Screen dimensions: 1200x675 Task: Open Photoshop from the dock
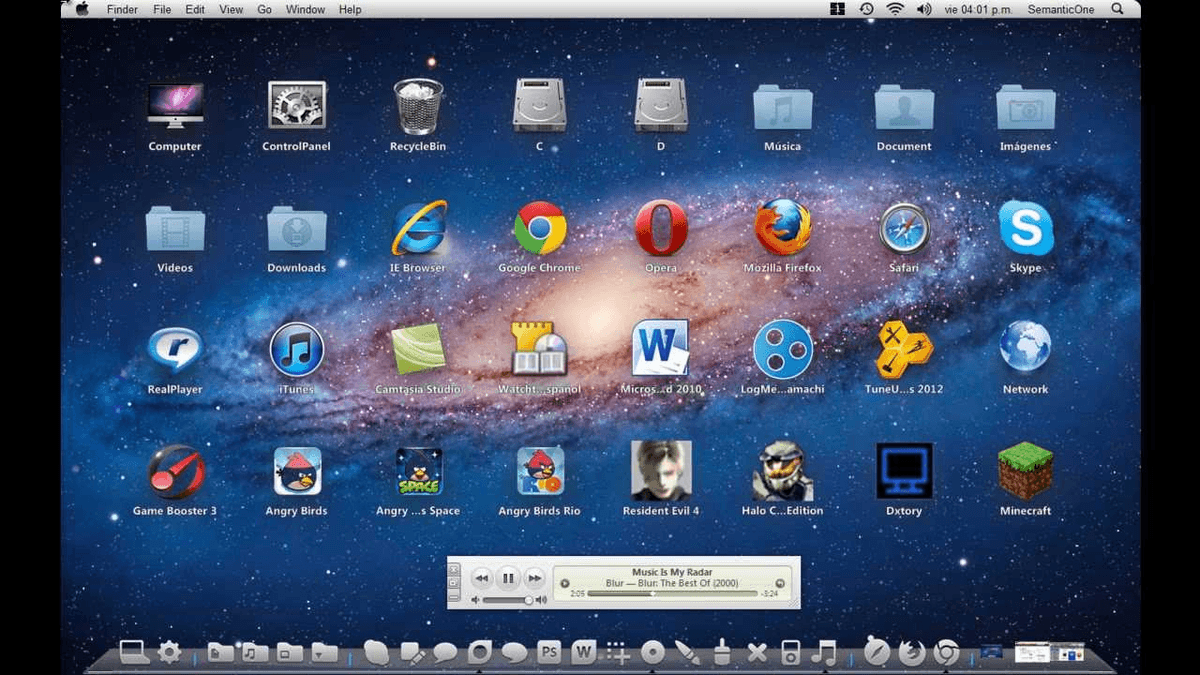[548, 652]
